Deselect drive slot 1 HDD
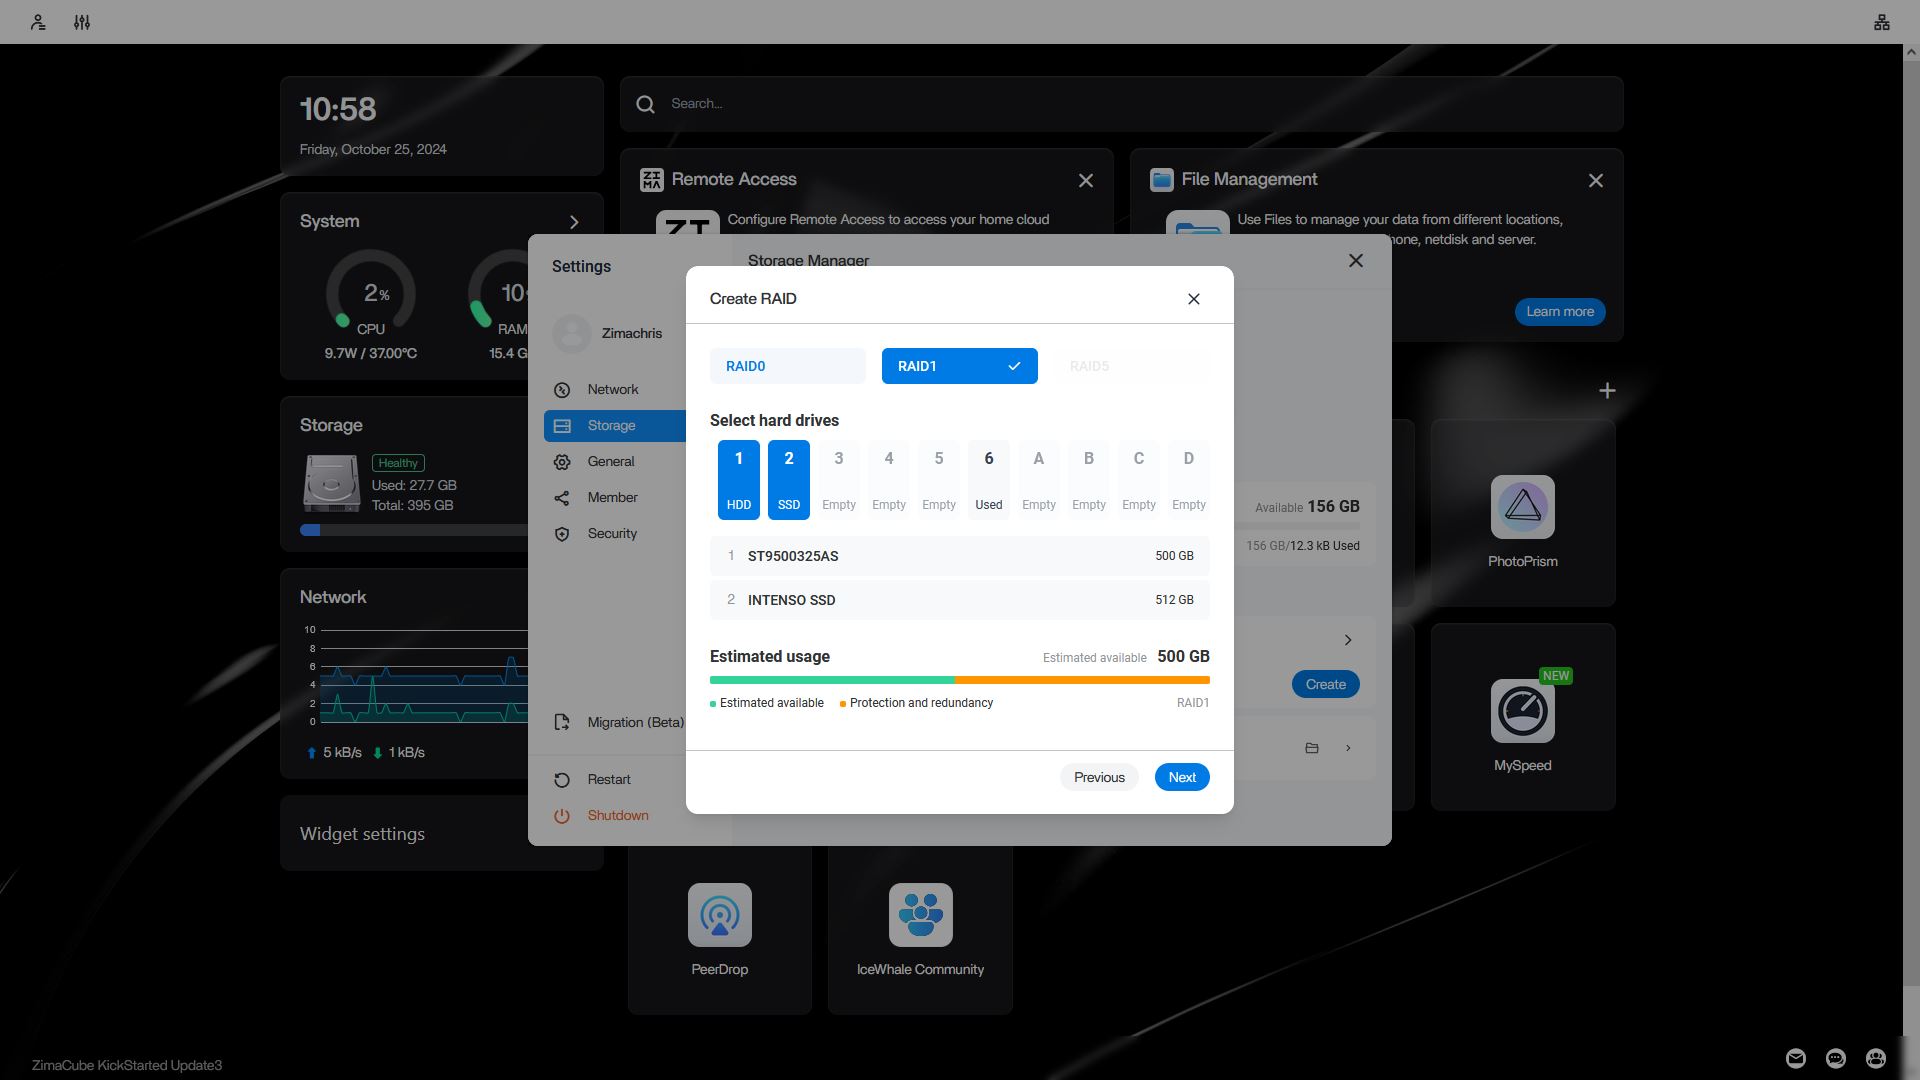This screenshot has height=1080, width=1920. point(738,479)
